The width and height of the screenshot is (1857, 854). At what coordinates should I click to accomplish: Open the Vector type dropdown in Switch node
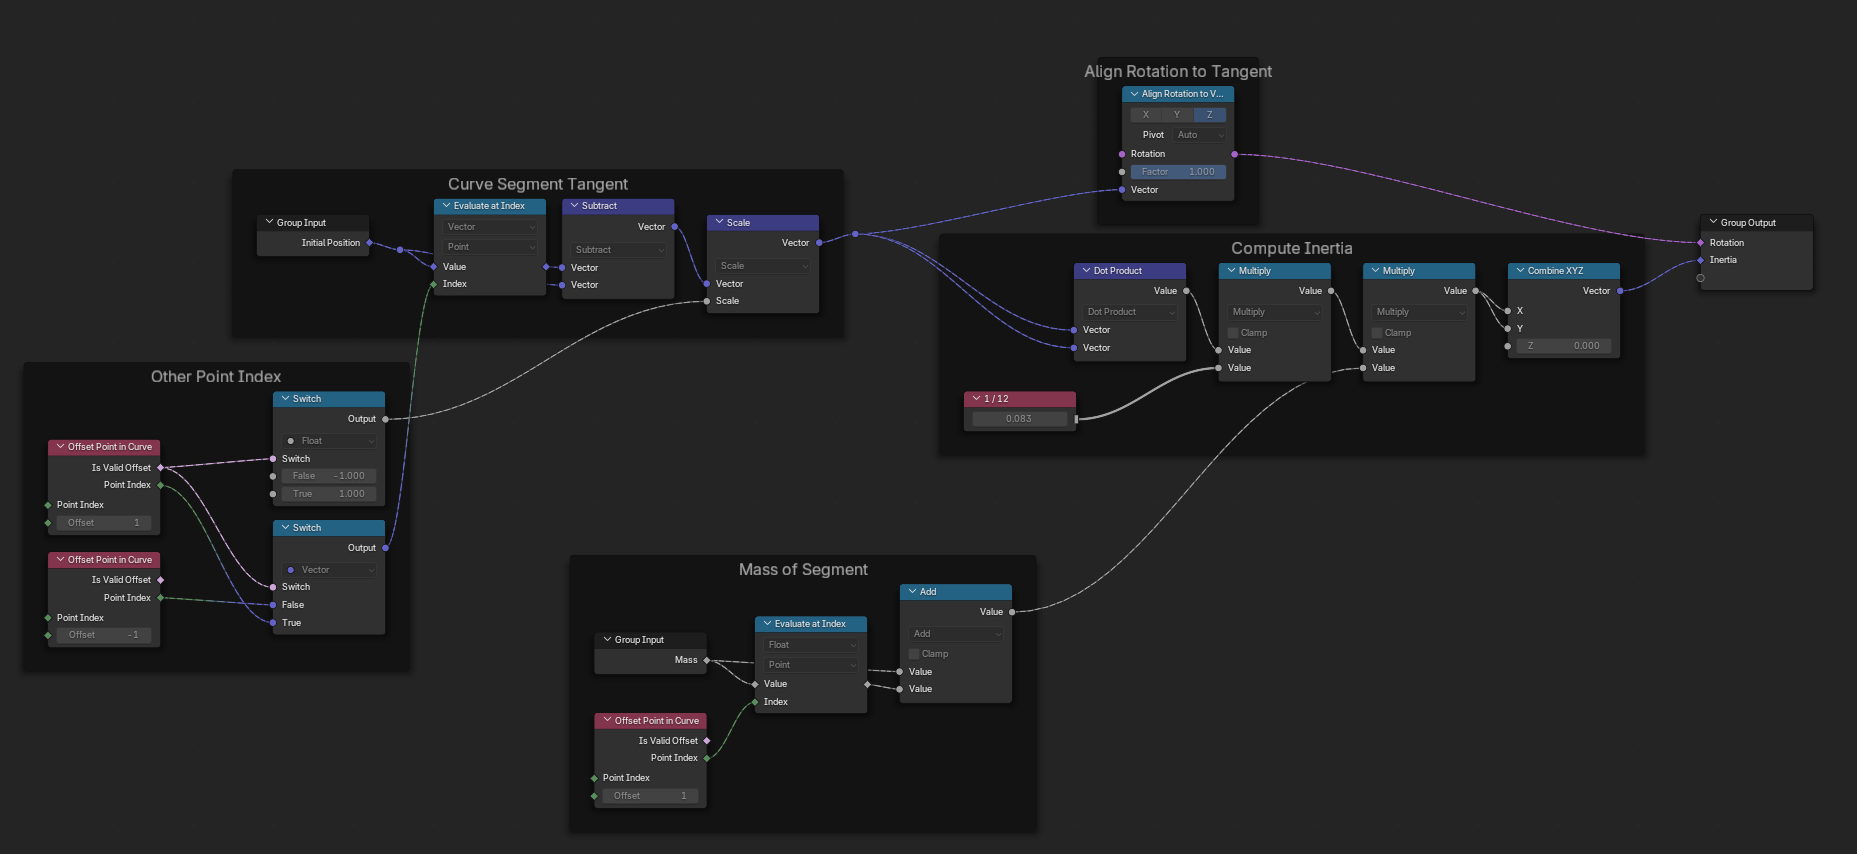(x=329, y=570)
